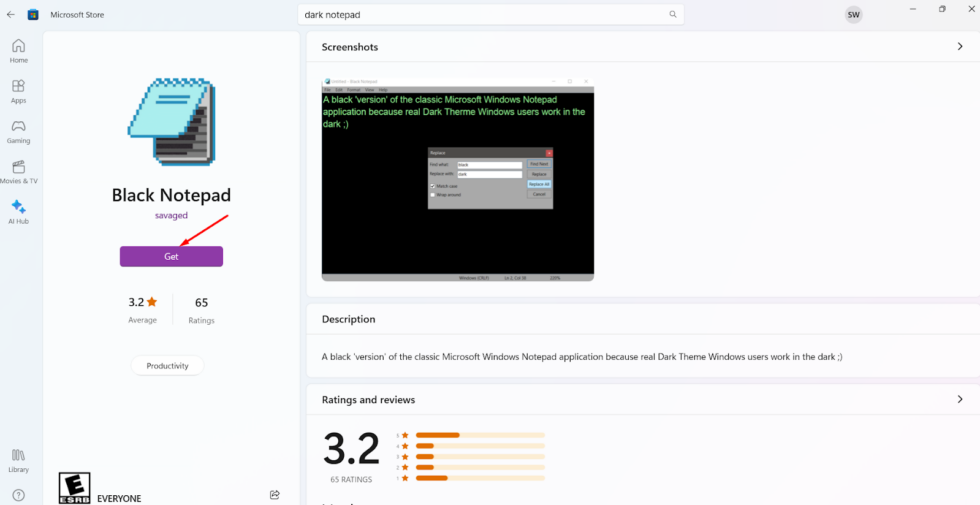
Task: Click the search magnifier icon
Action: 672,14
